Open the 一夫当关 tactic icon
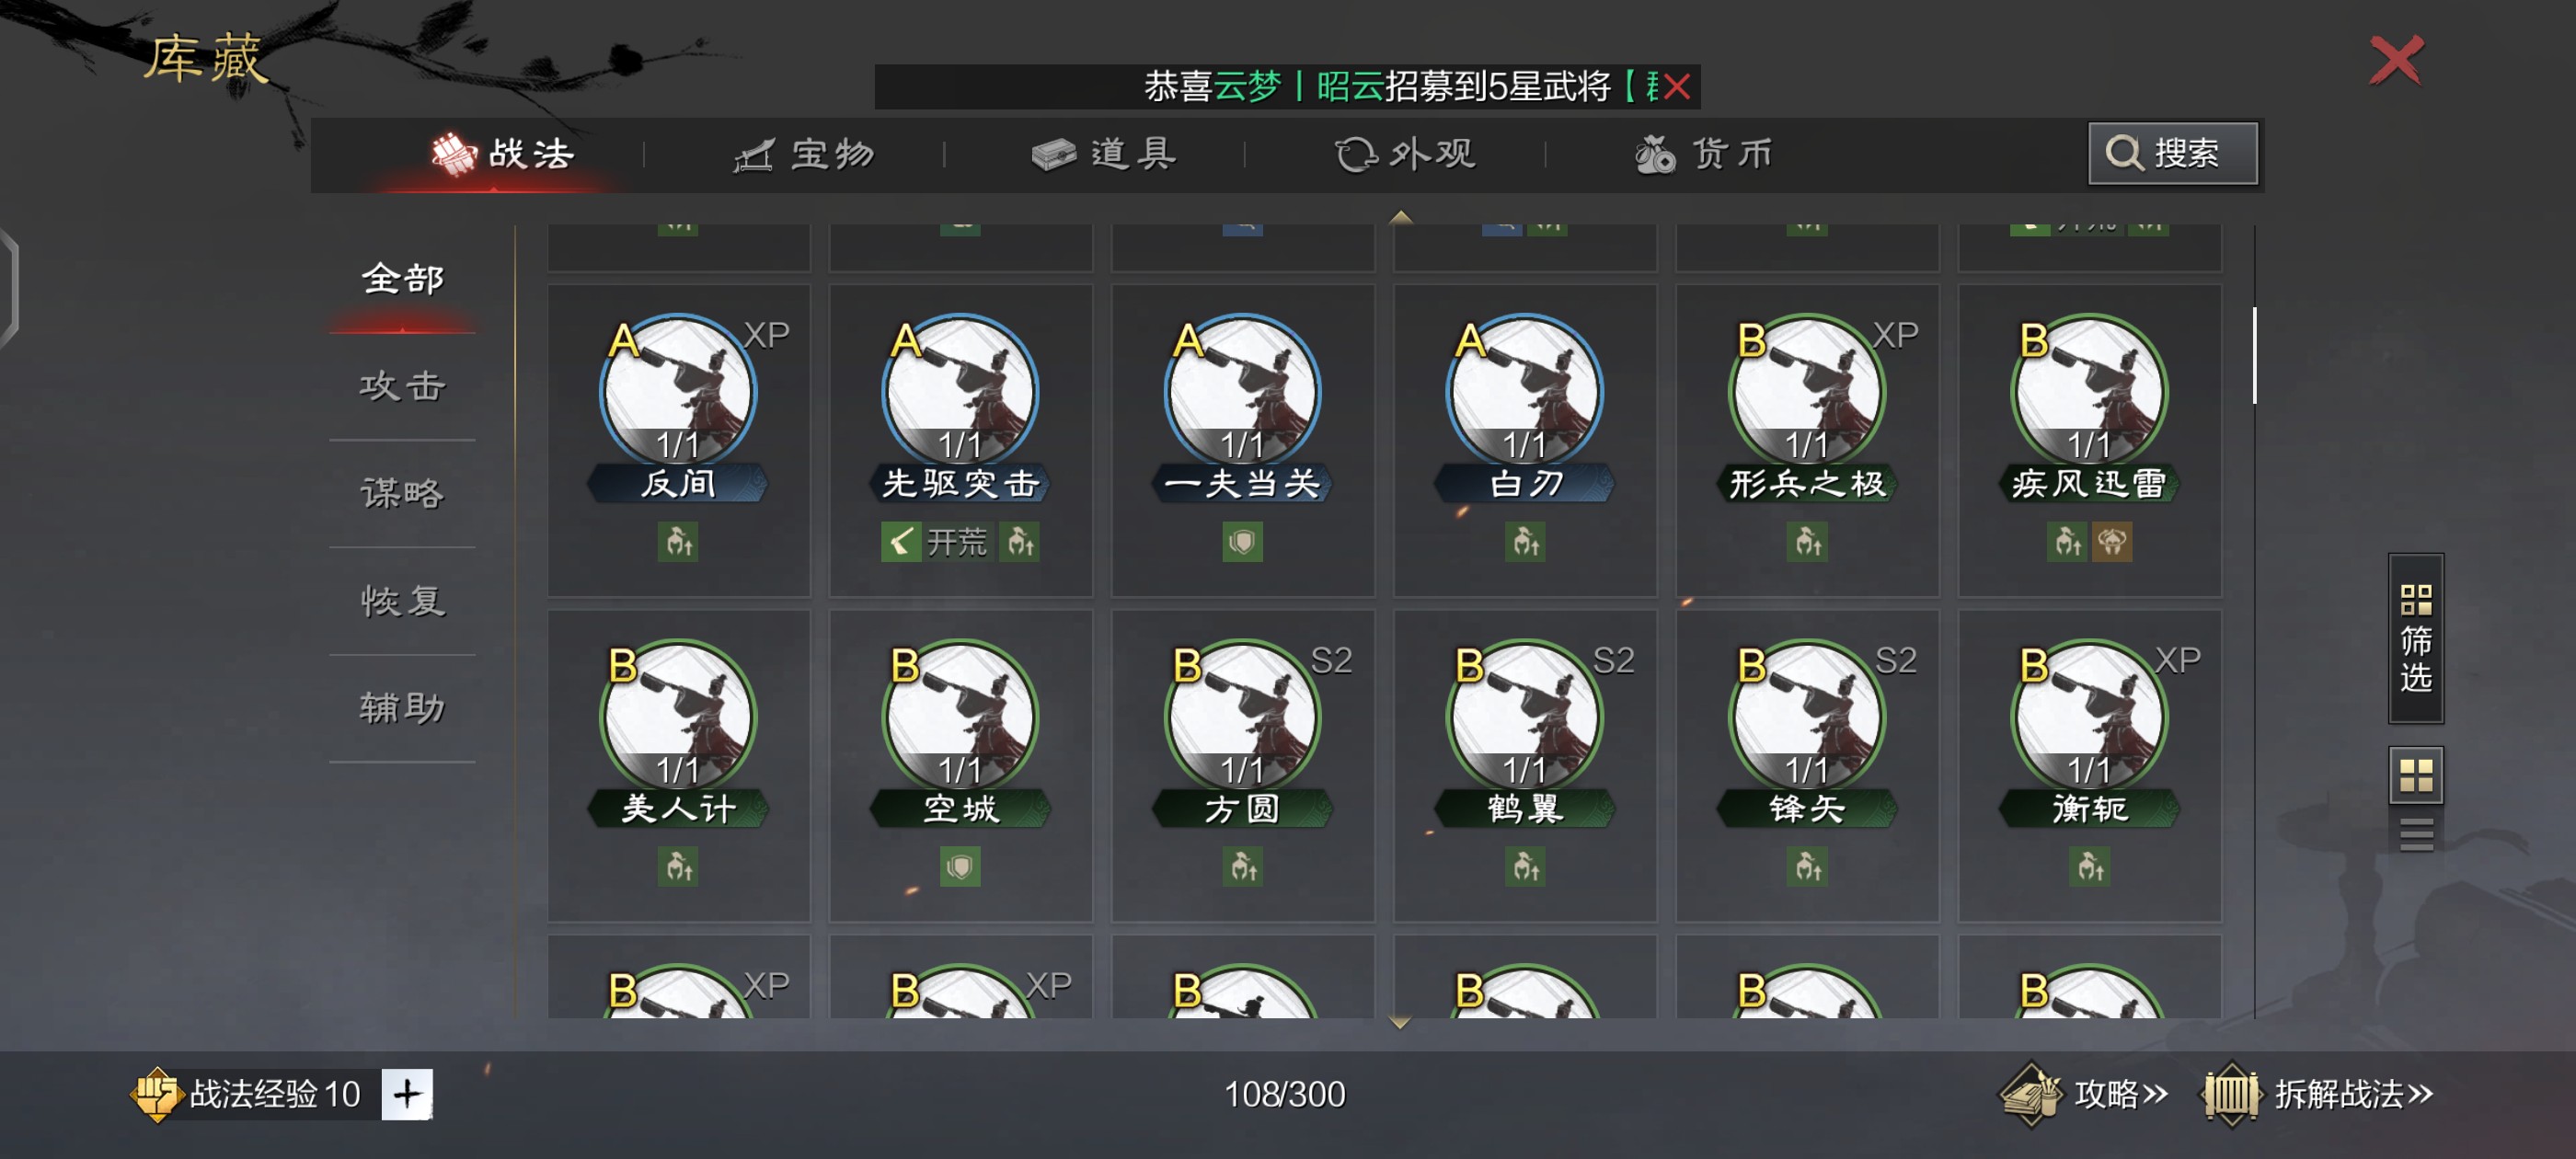 (1242, 392)
